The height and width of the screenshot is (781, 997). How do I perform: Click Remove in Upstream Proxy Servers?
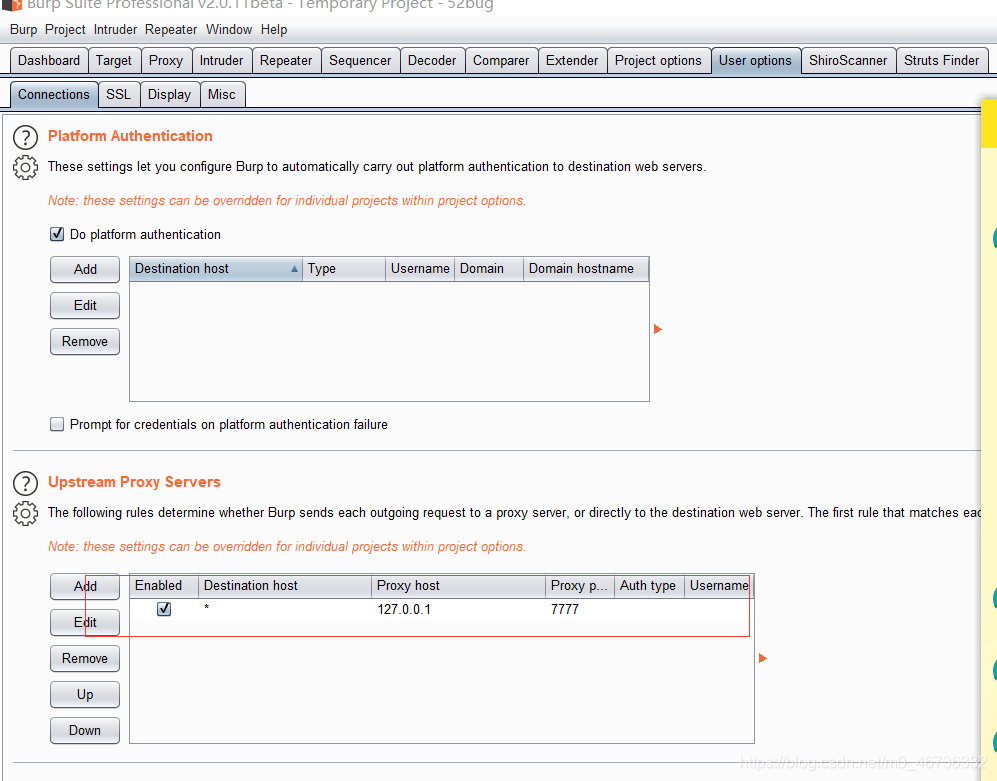(85, 658)
